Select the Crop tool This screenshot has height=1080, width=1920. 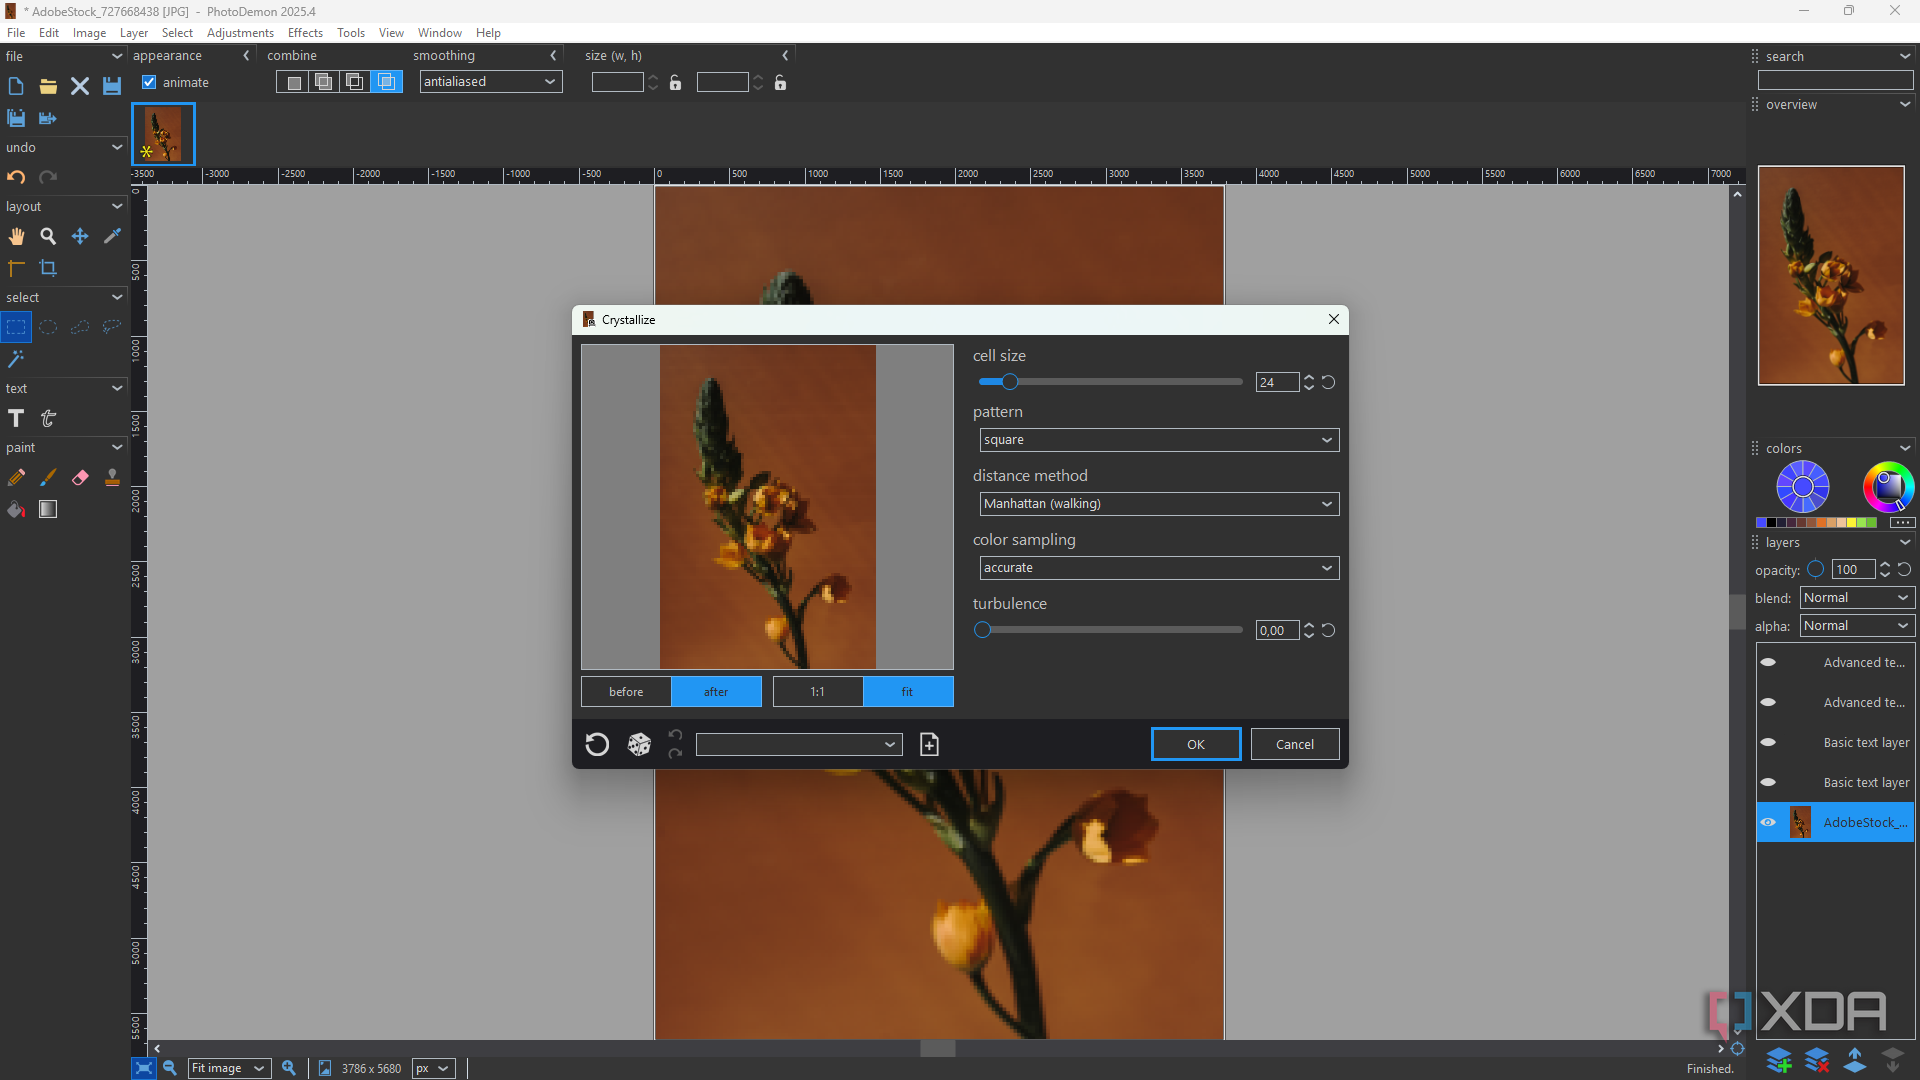(48, 268)
